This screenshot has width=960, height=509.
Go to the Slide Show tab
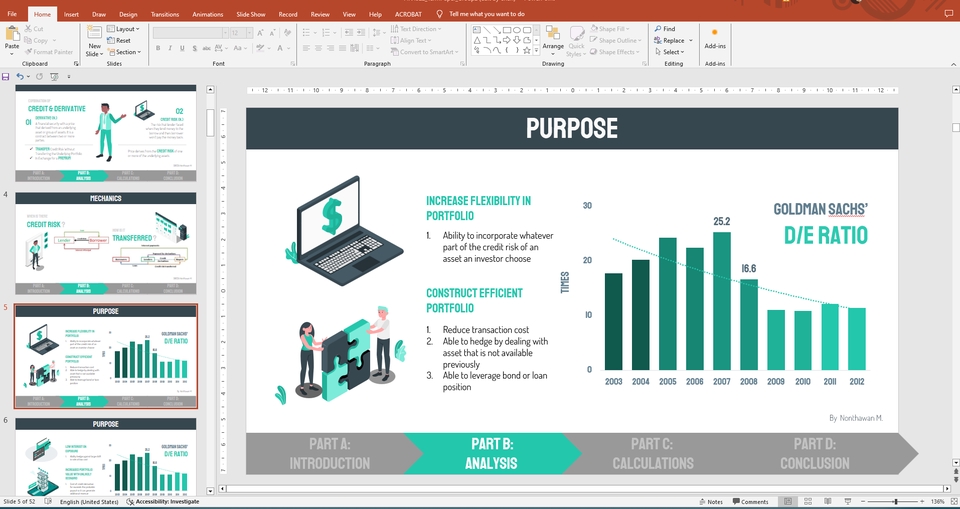tap(251, 14)
